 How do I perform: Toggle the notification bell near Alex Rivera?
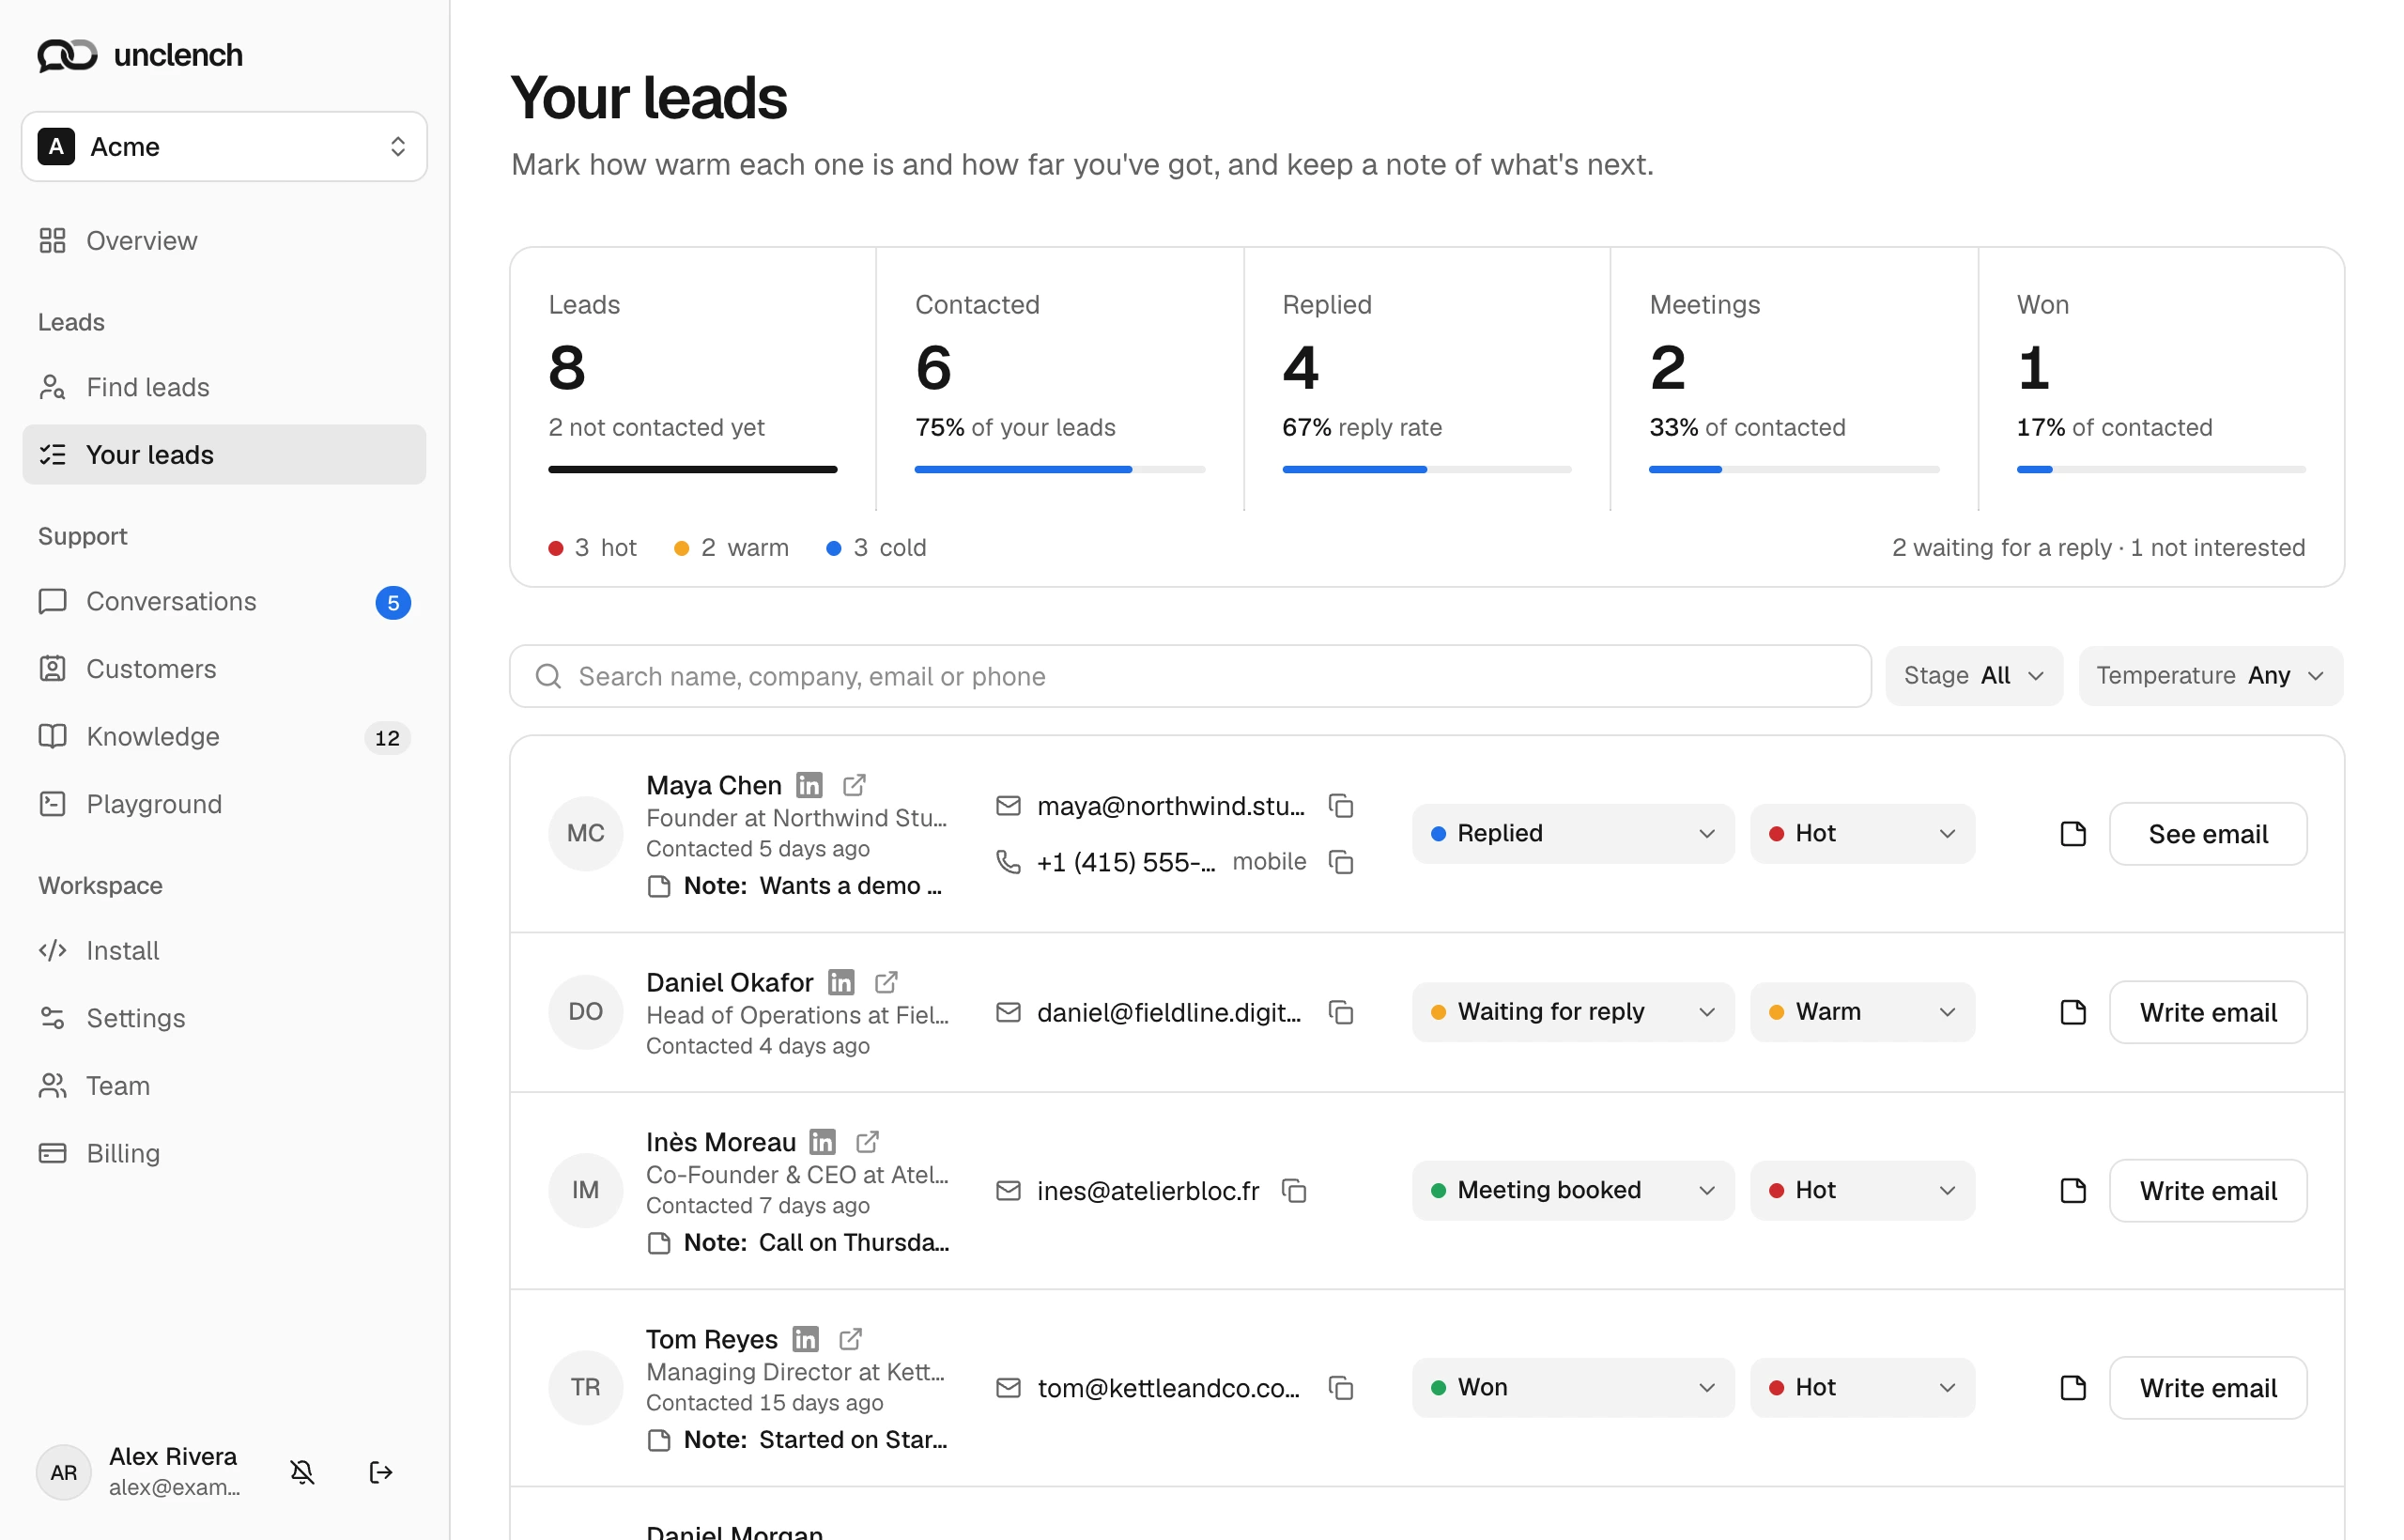click(302, 1472)
